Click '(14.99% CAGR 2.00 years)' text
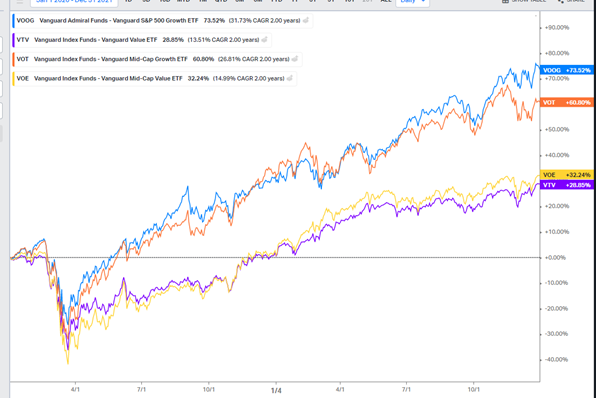 (249, 78)
